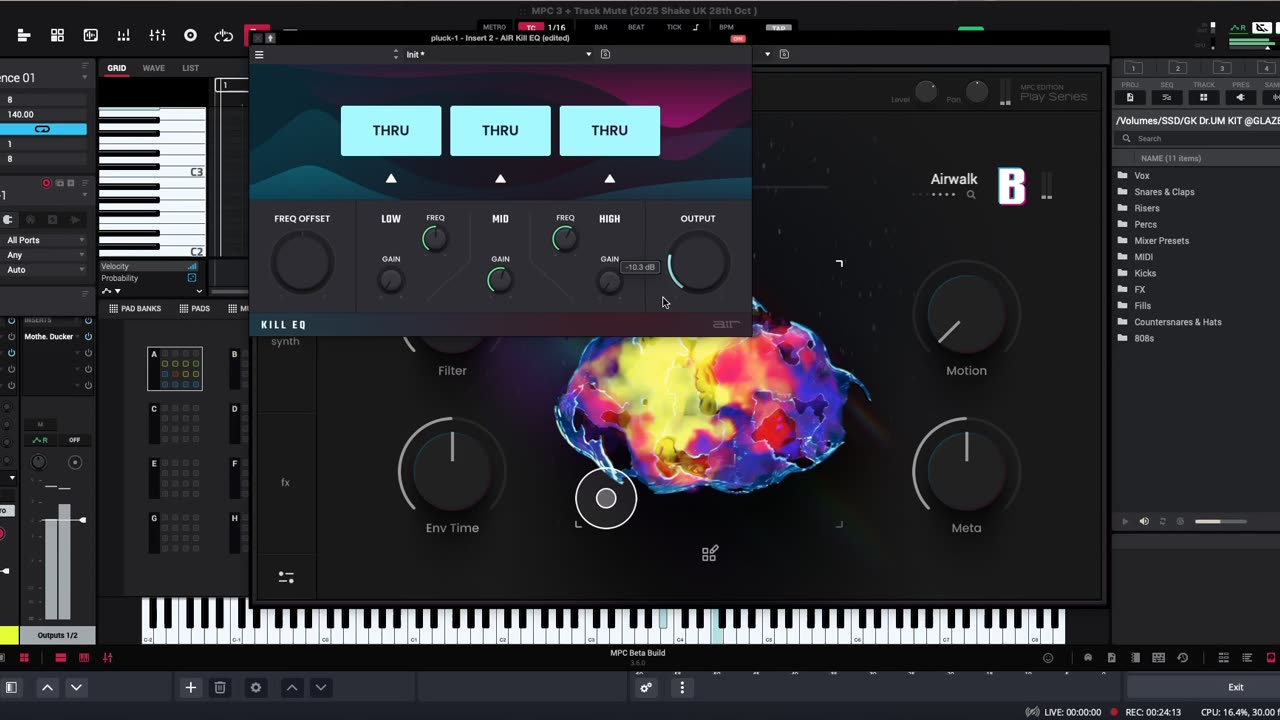Image resolution: width=1280 pixels, height=720 pixels.
Task: Open the PADS tab
Action: [x=195, y=309]
